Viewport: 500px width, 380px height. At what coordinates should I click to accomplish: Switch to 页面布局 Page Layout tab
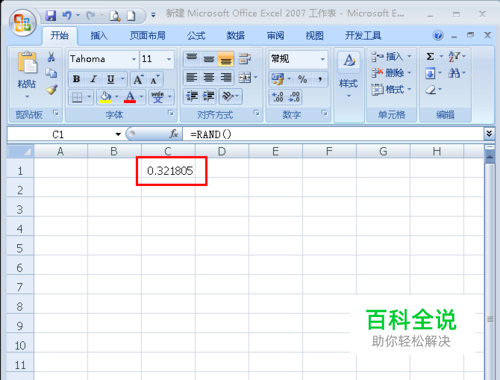[147, 35]
